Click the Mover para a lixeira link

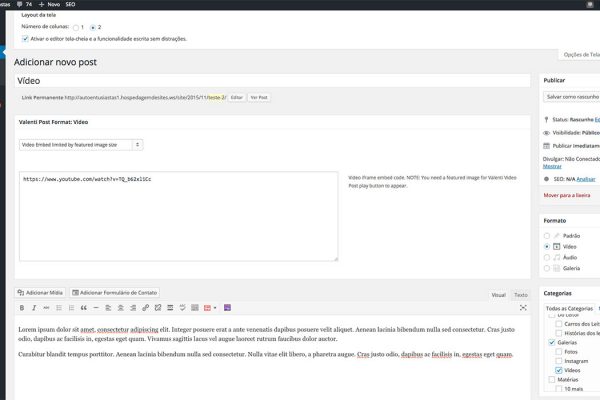click(x=571, y=195)
